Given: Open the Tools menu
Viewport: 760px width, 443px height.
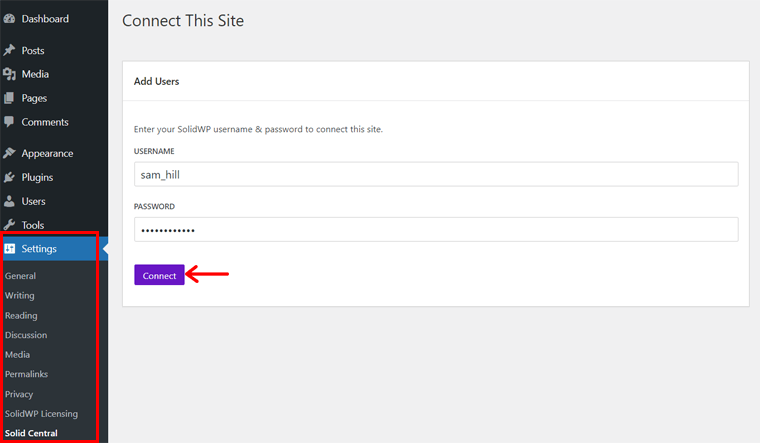Looking at the screenshot, I should 33,225.
